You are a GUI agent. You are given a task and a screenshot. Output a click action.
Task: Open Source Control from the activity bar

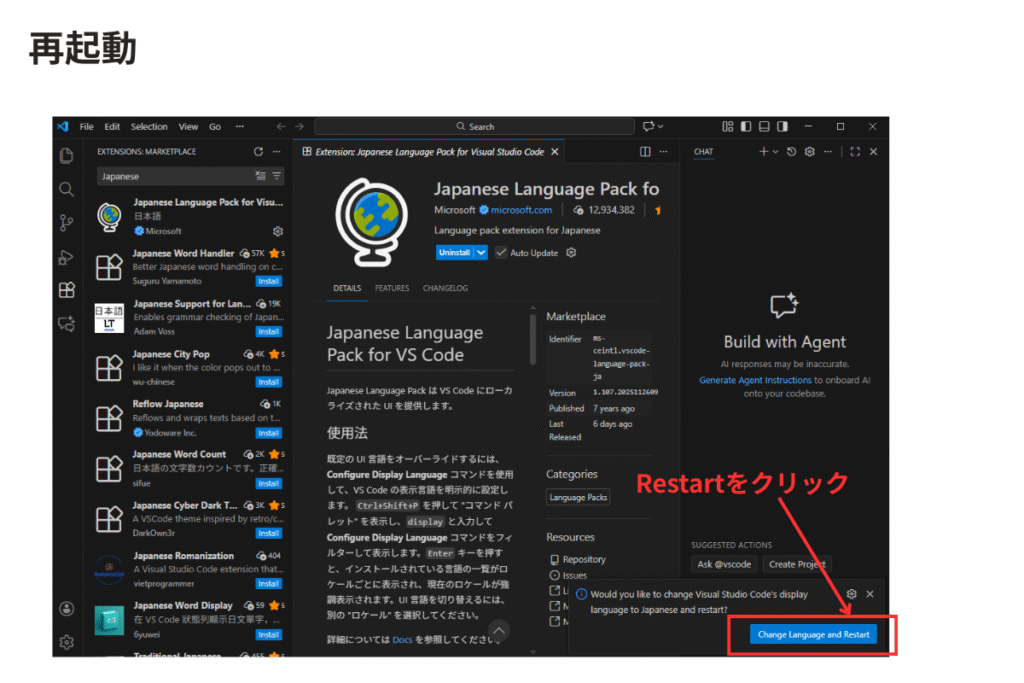click(x=67, y=222)
